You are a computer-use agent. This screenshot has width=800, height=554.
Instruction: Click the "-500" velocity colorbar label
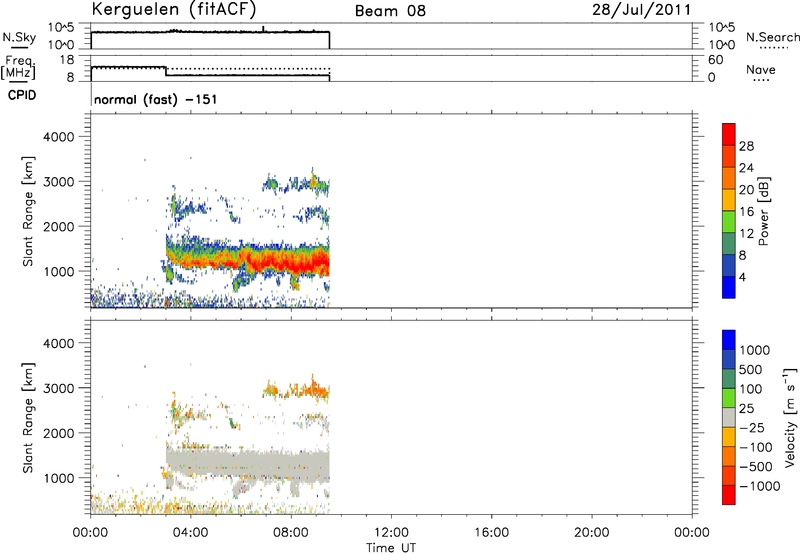[x=755, y=467]
